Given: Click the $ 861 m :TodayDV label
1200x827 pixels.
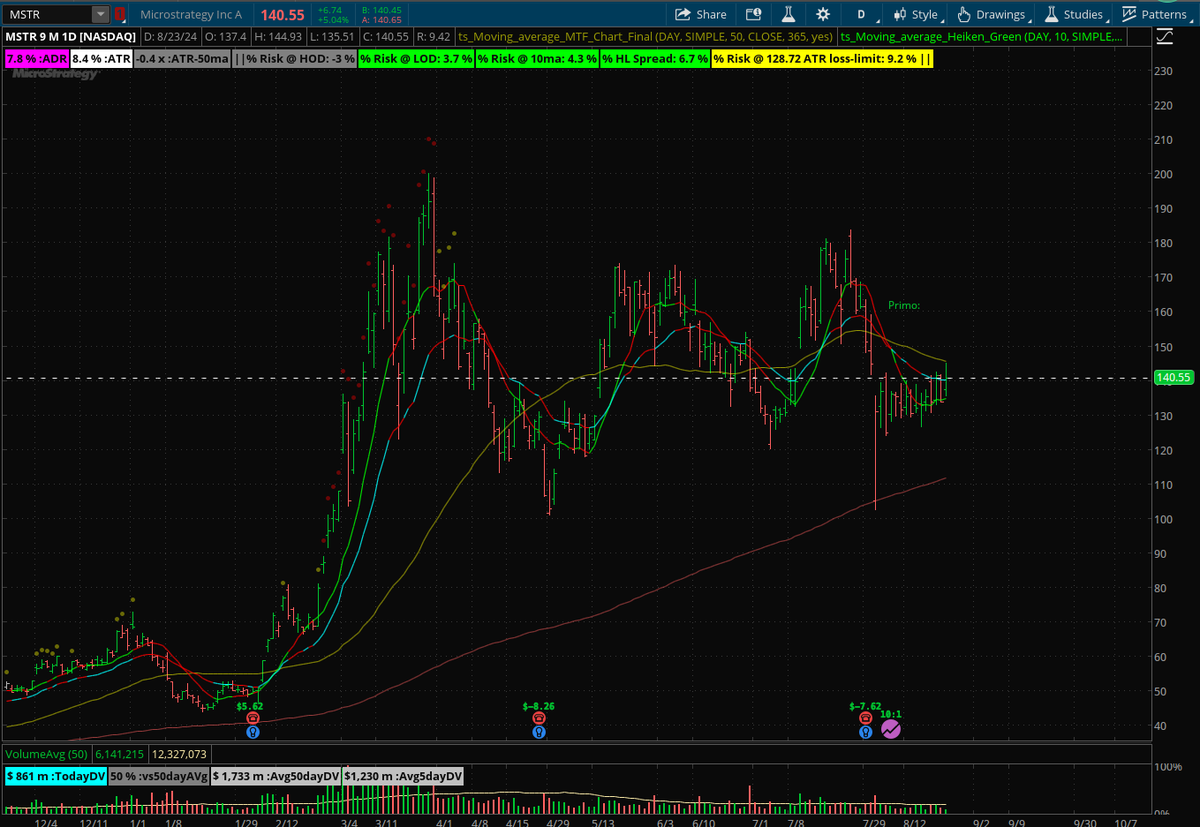Looking at the screenshot, I should pos(55,776).
